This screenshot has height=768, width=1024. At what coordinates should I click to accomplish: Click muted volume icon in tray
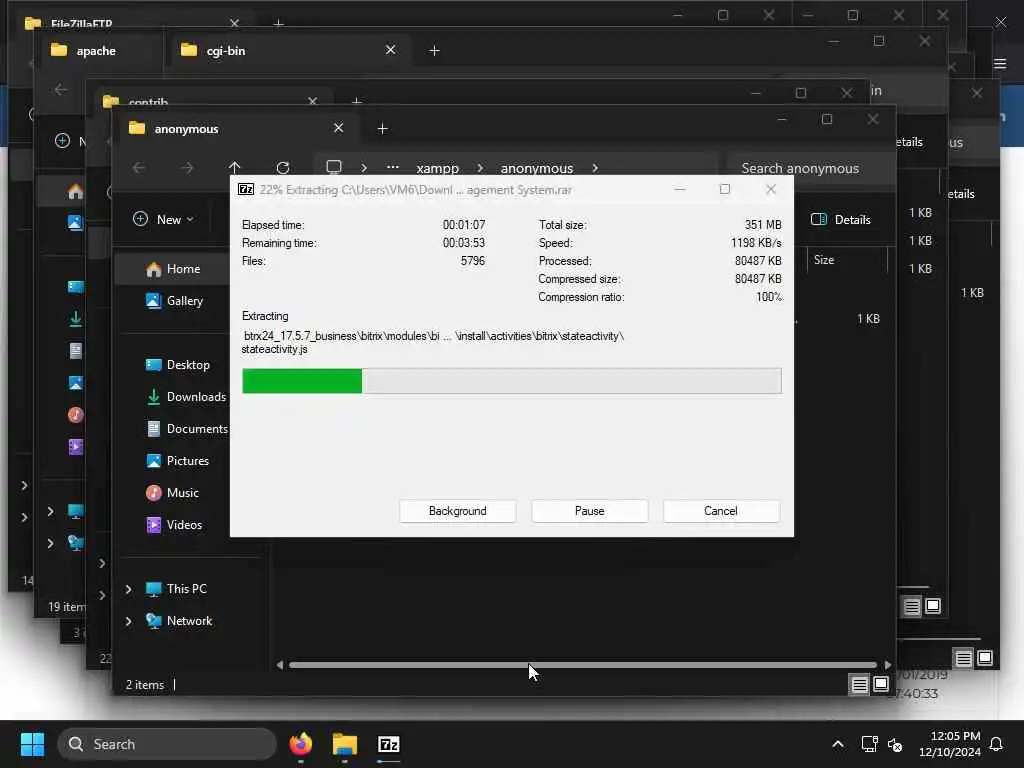[895, 744]
